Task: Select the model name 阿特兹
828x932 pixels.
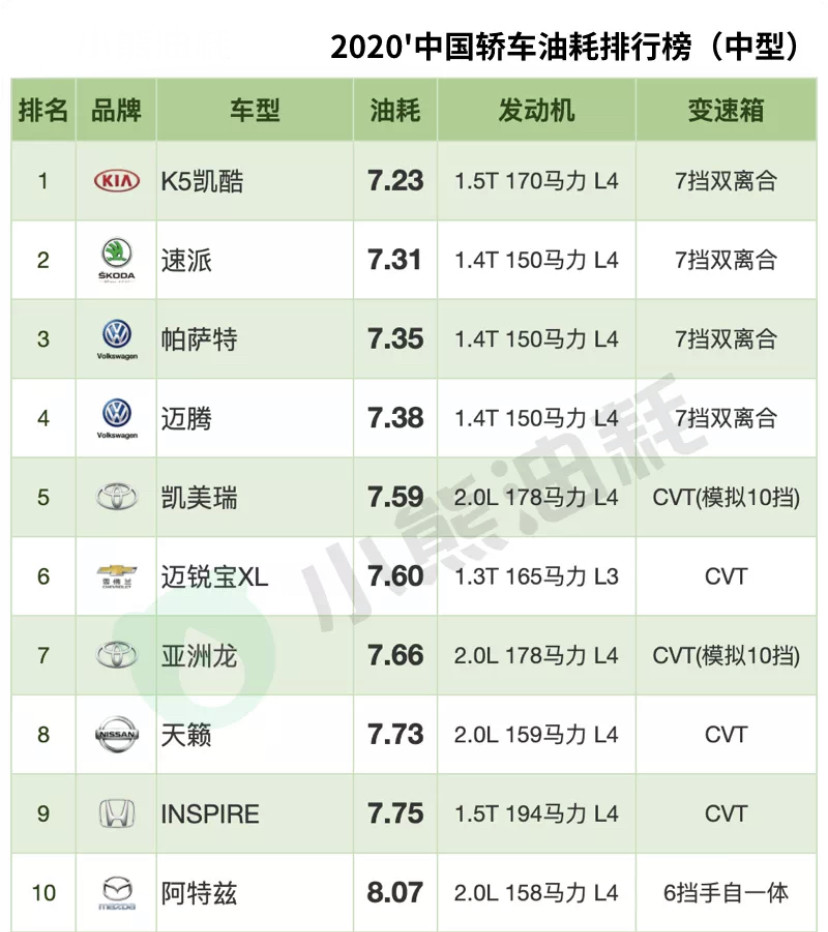Action: point(199,893)
